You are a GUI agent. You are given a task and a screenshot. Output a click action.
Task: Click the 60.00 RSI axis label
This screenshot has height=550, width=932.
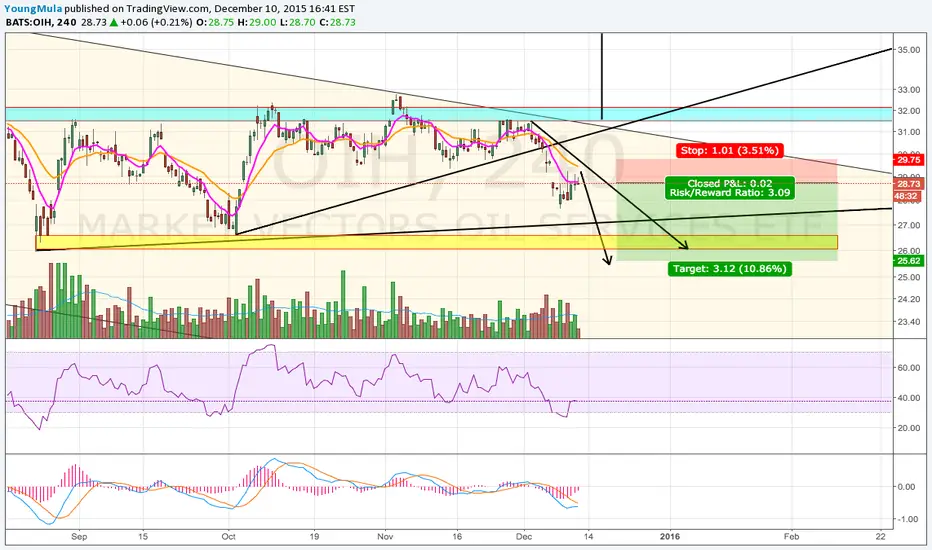909,368
